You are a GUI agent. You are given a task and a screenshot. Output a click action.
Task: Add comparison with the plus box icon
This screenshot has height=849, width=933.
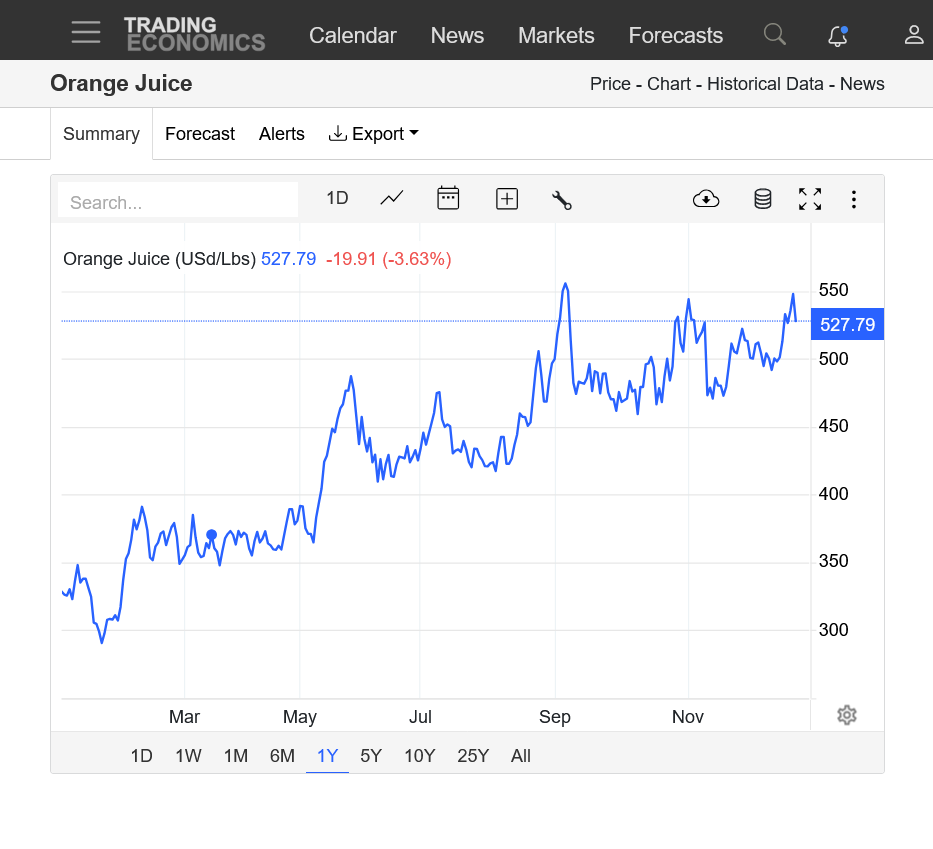coord(507,199)
